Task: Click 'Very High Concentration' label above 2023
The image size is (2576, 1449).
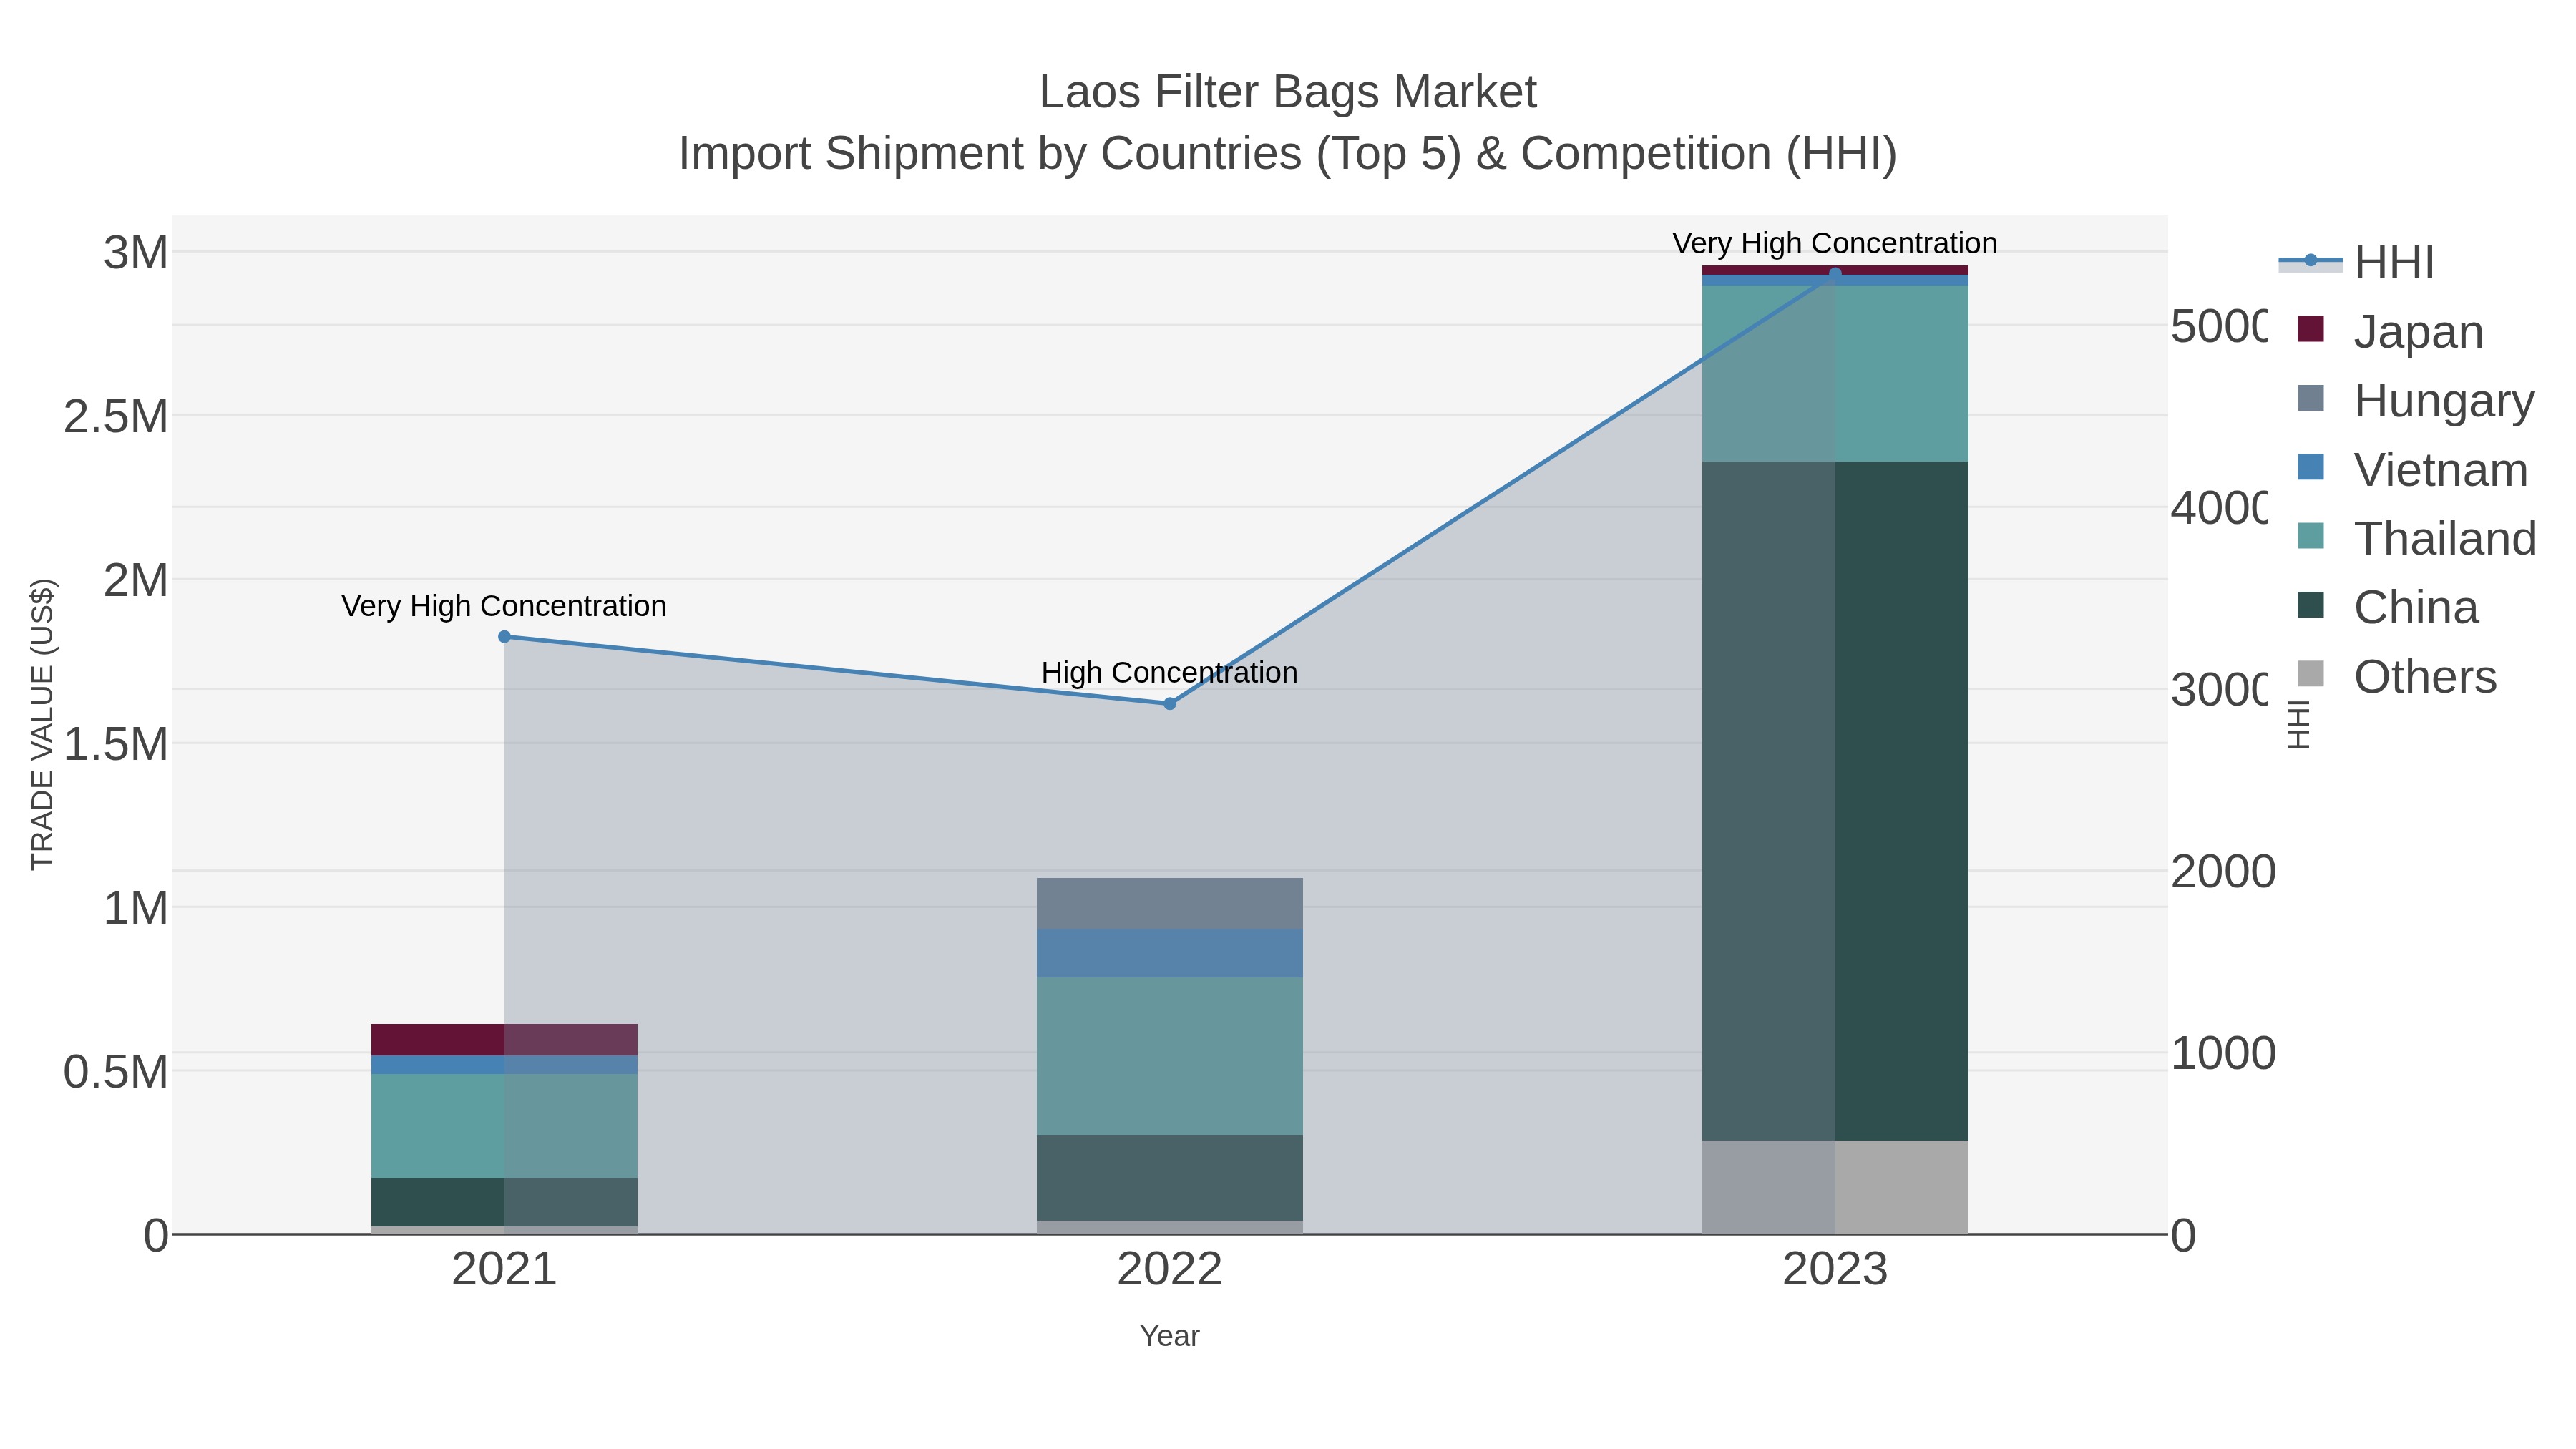Action: pyautogui.click(x=1835, y=243)
